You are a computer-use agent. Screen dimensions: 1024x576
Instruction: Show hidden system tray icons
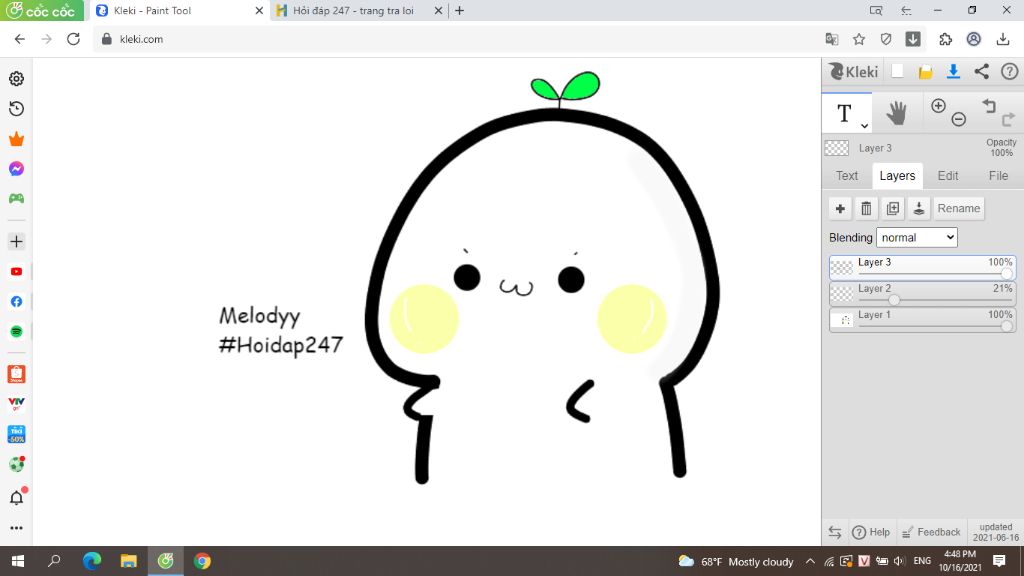(x=810, y=561)
